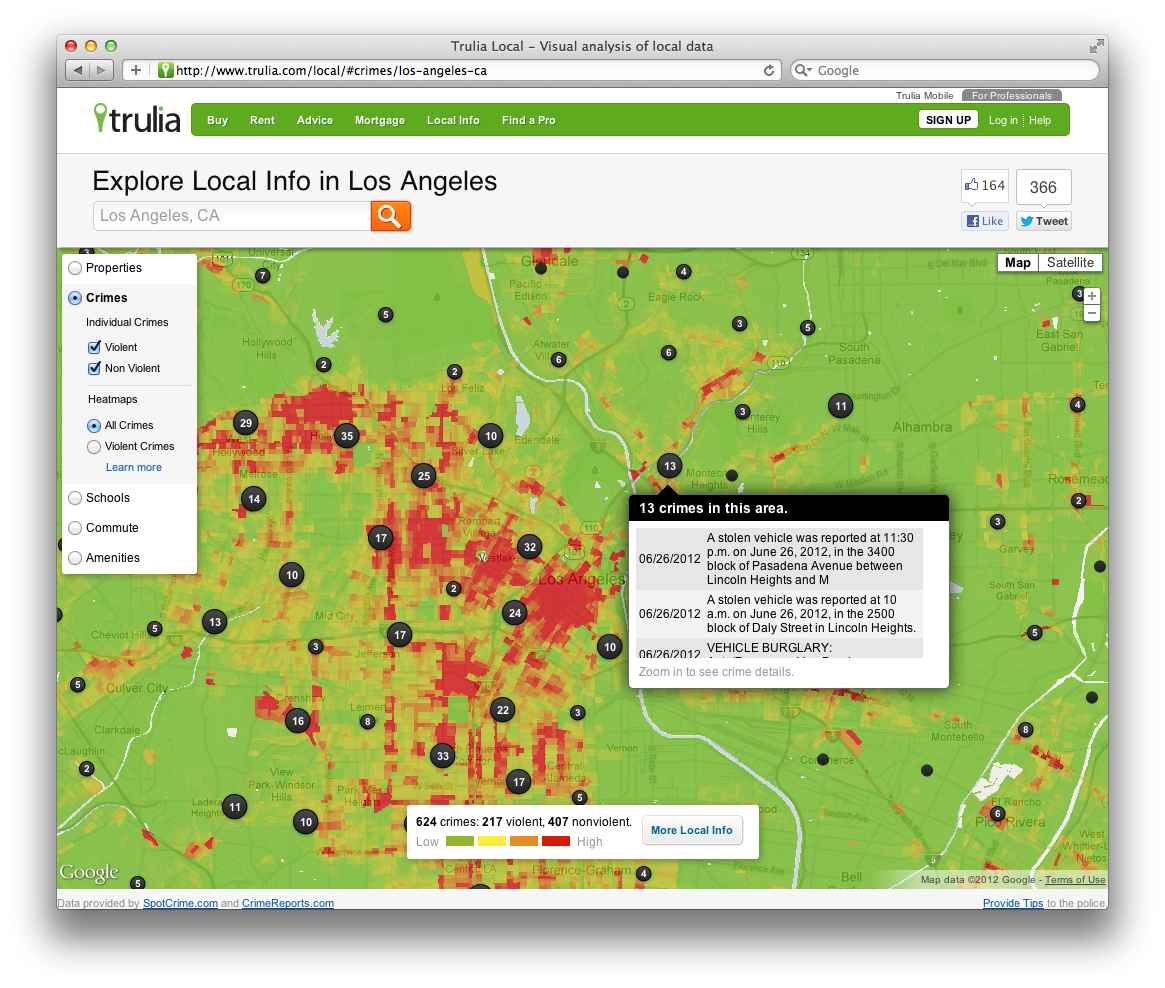Click the orange search magnifier button
Viewport: 1165px width, 988px height.
(x=391, y=216)
